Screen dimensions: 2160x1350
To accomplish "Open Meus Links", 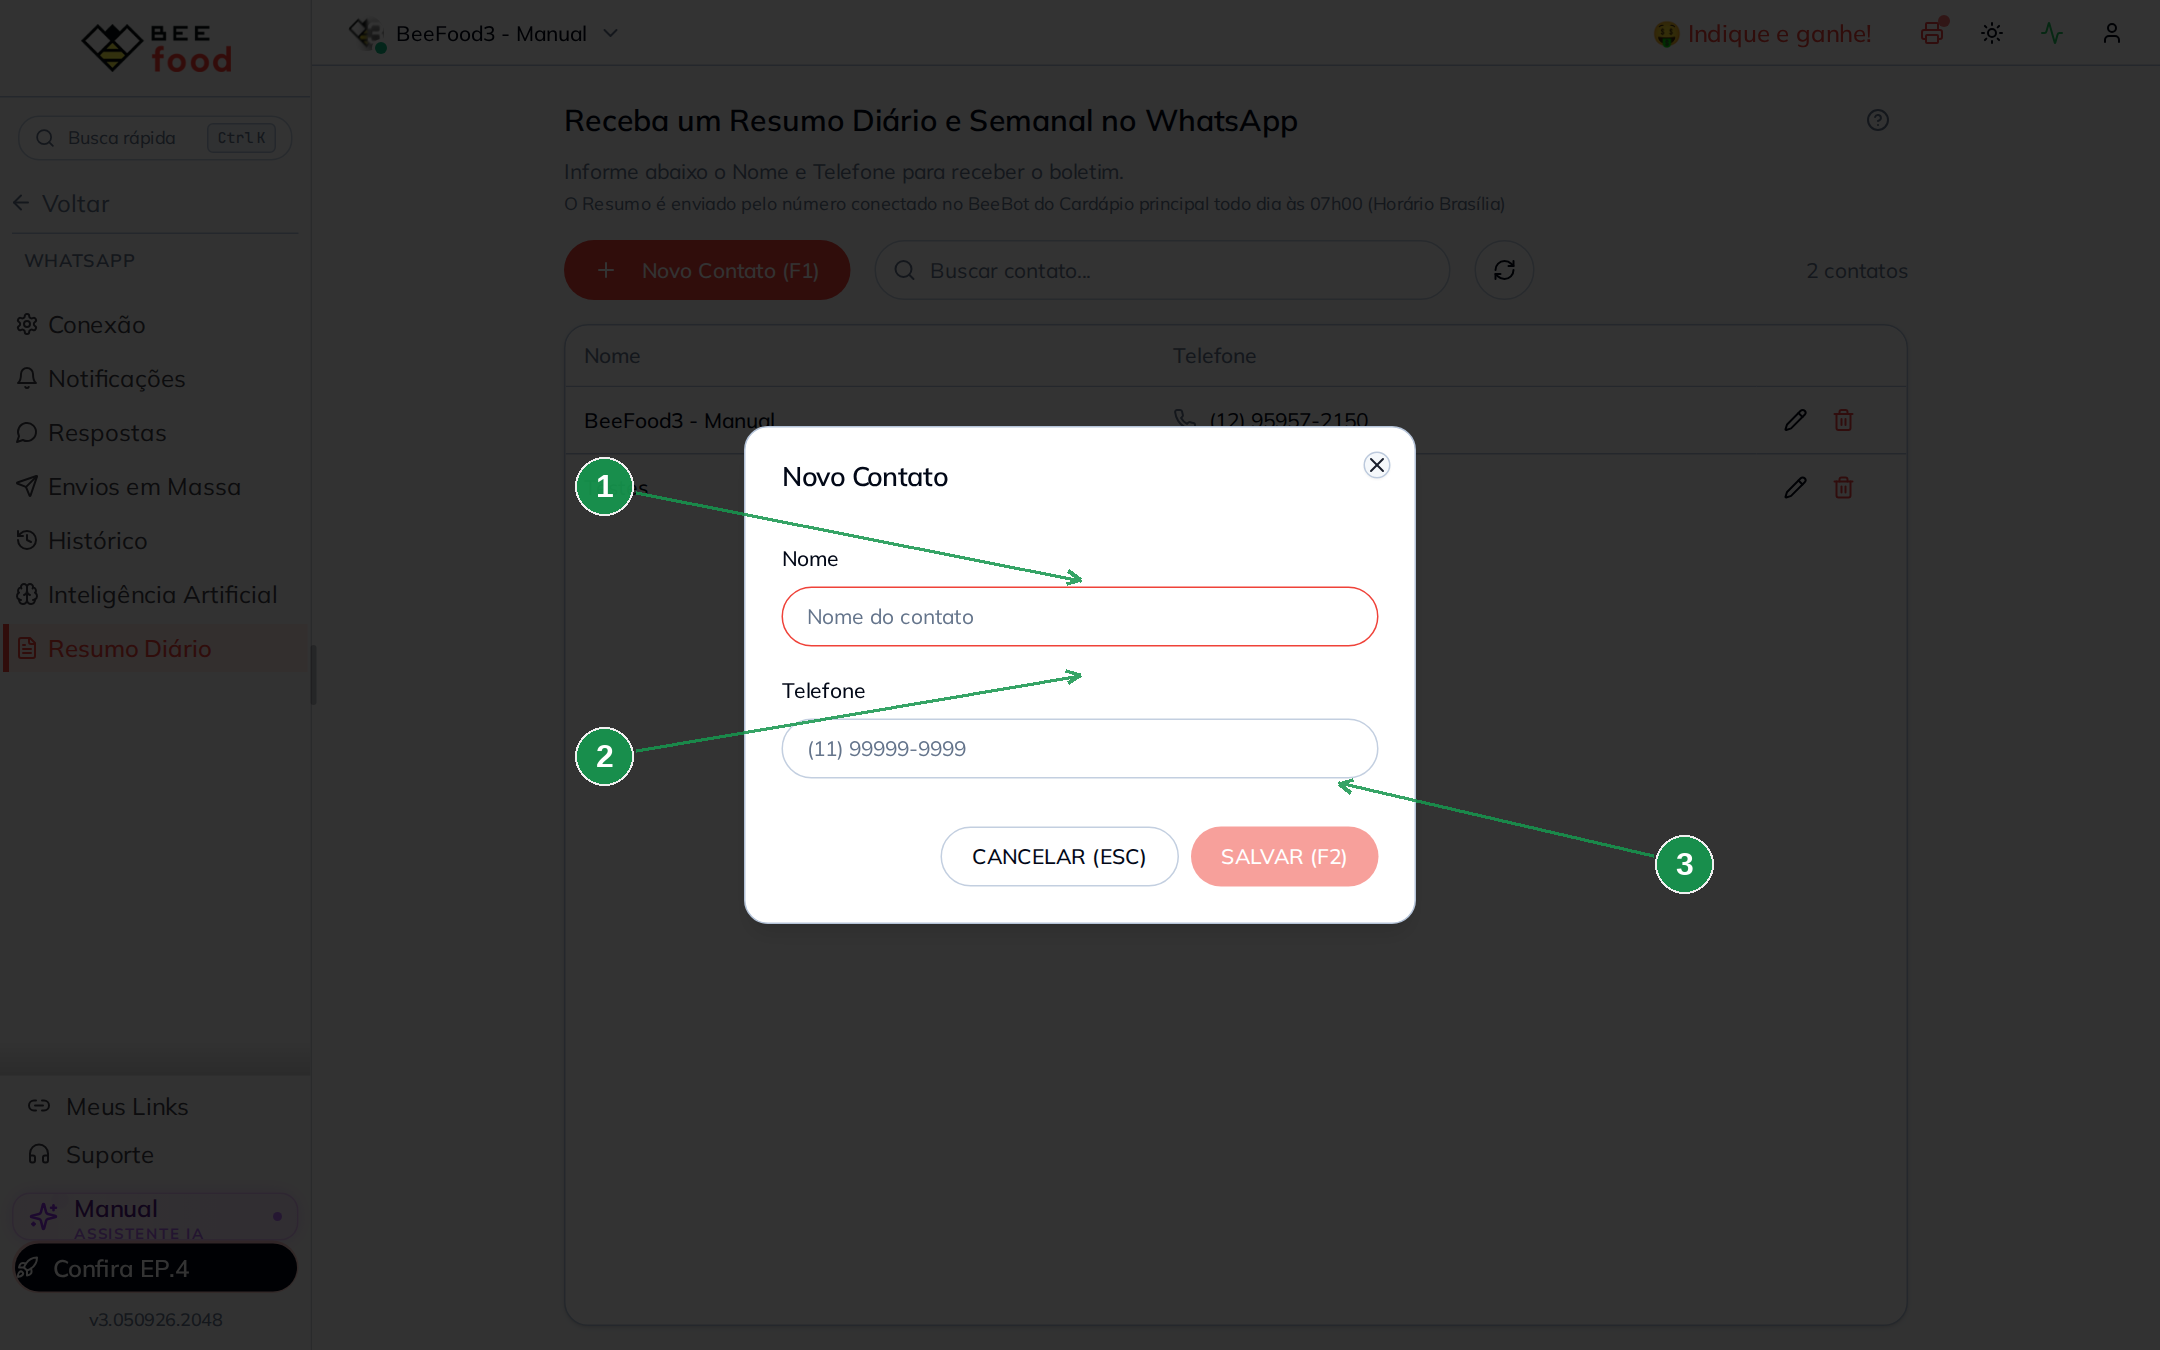I will click(108, 1107).
